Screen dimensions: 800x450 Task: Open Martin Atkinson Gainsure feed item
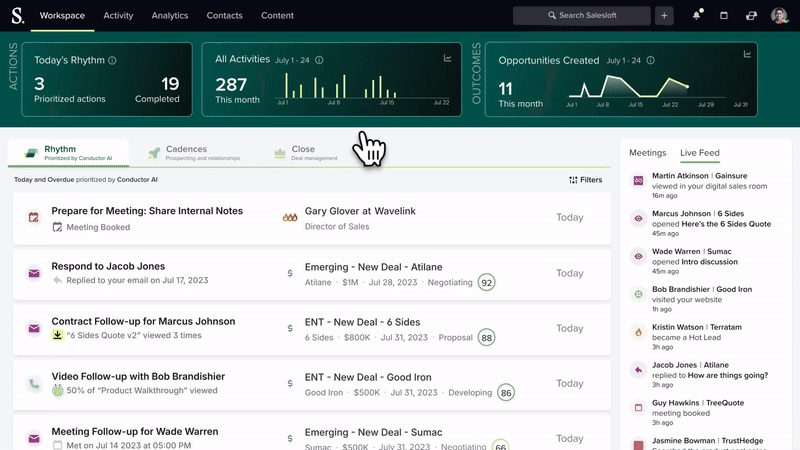(710, 185)
